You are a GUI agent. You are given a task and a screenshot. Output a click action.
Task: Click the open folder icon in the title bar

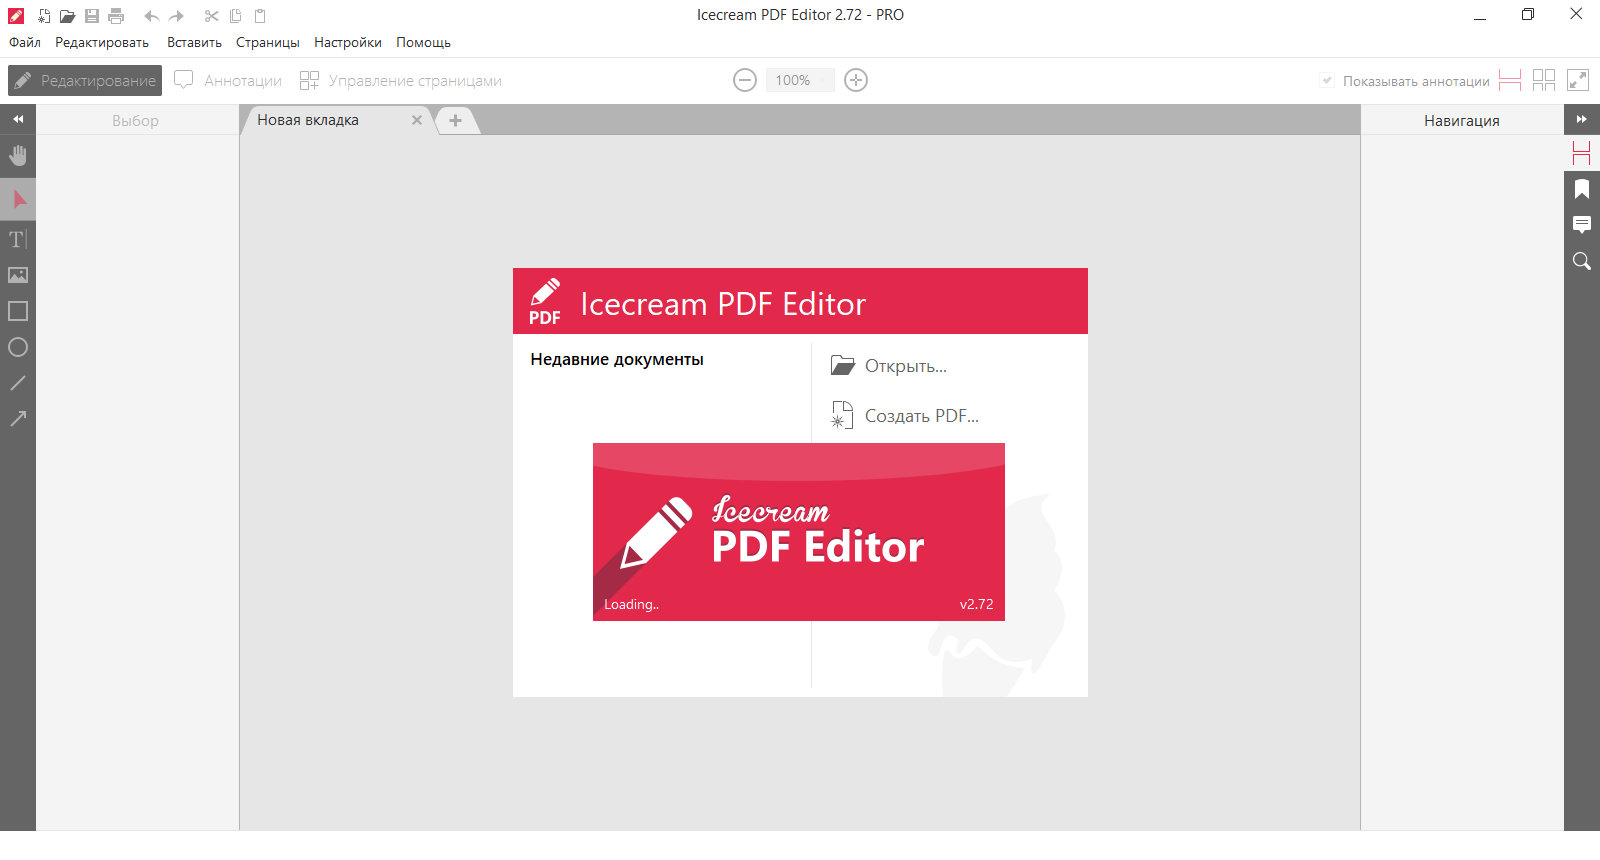pos(67,16)
